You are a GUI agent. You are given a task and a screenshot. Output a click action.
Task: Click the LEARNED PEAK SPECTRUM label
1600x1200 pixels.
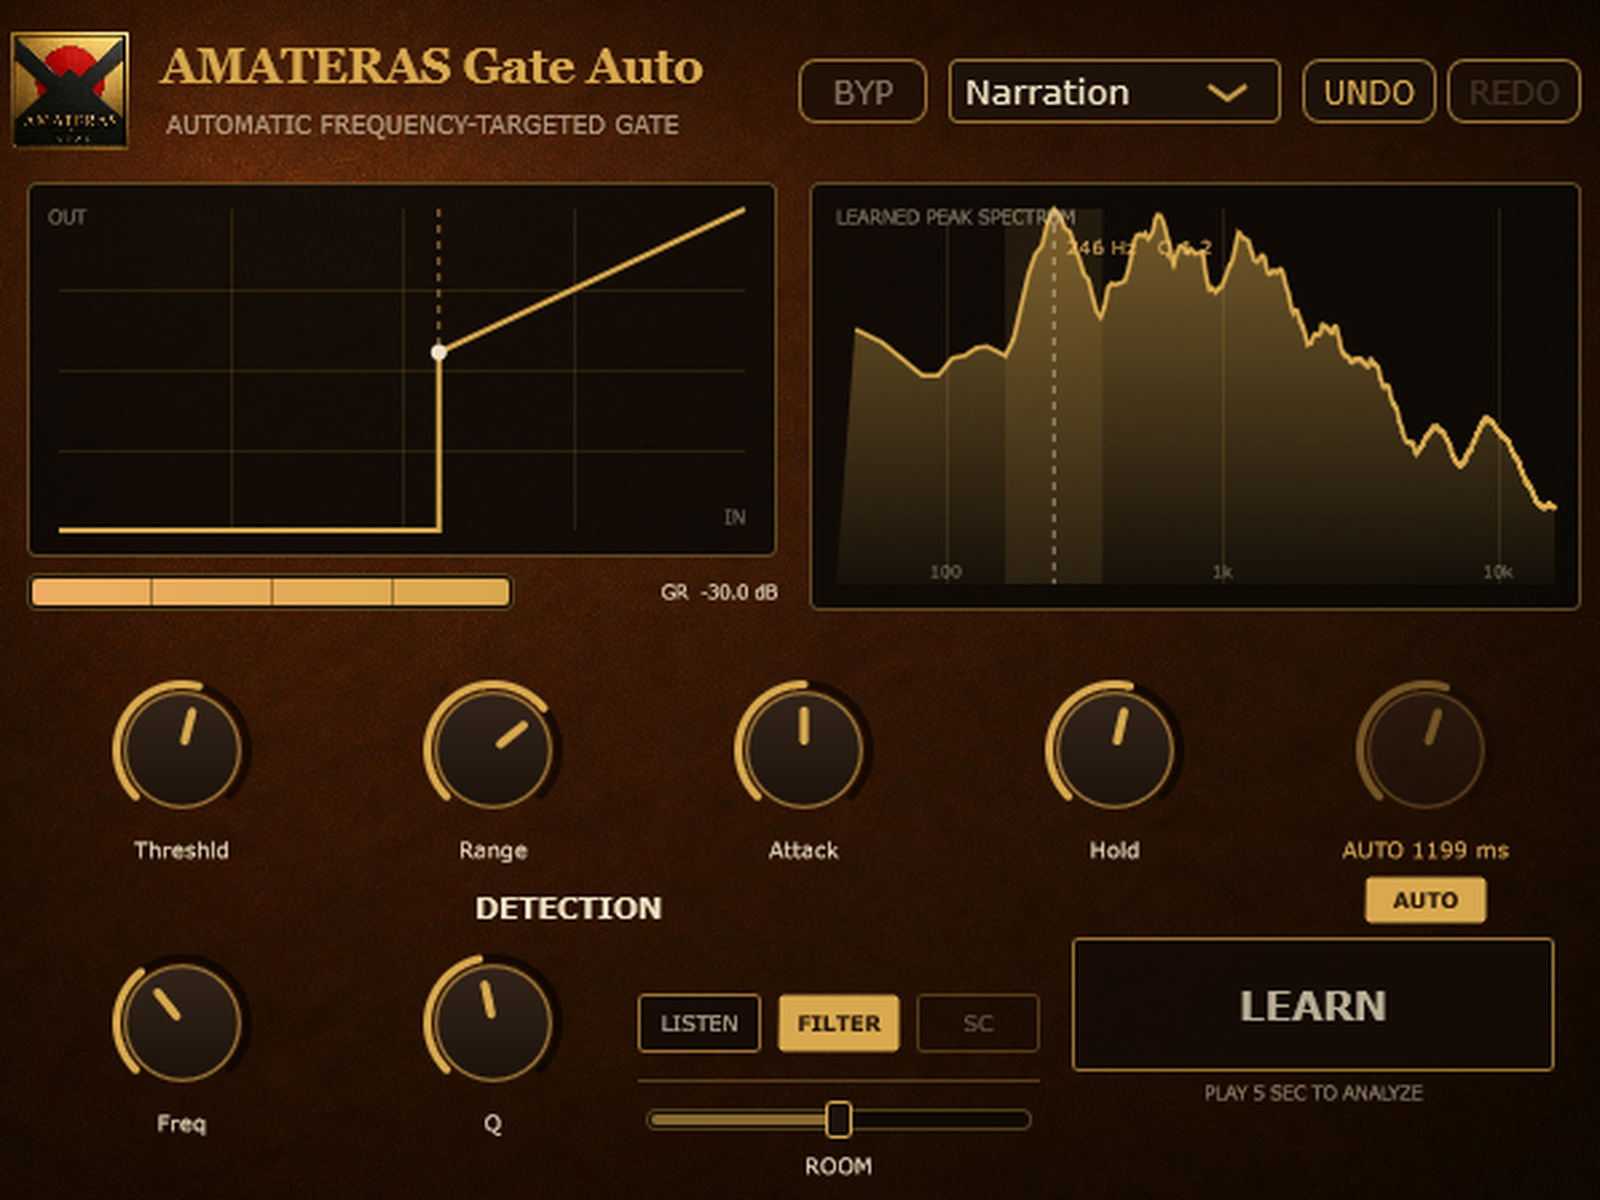tap(955, 217)
